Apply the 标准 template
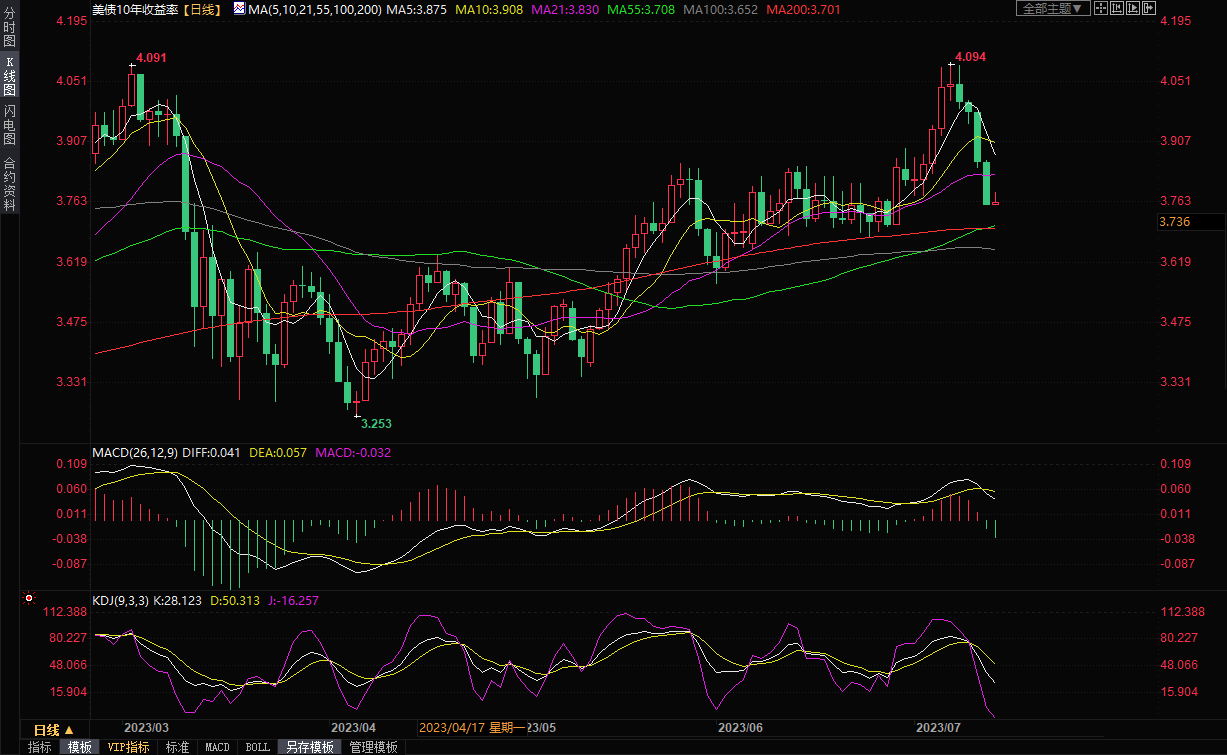Viewport: 1227px width, 755px height. click(177, 747)
